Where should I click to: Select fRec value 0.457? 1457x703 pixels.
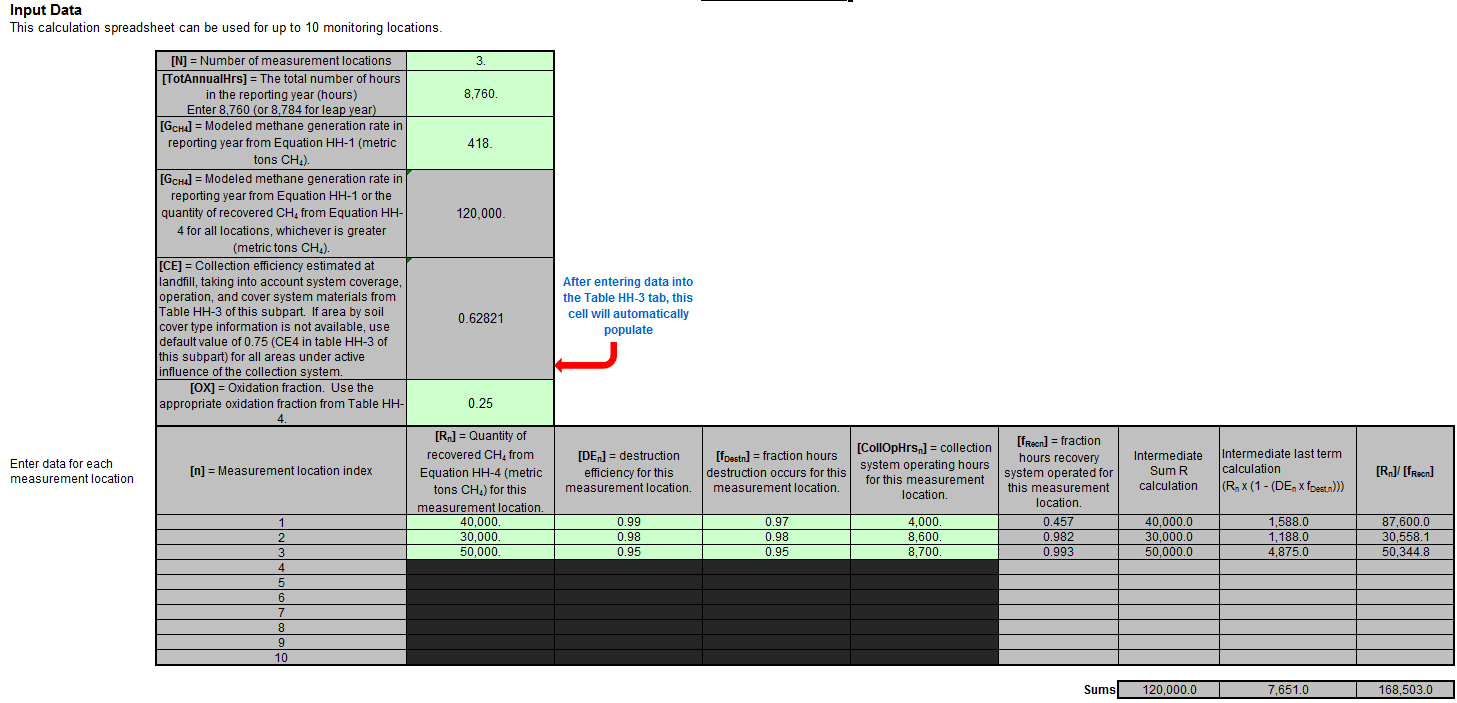(x=1058, y=522)
